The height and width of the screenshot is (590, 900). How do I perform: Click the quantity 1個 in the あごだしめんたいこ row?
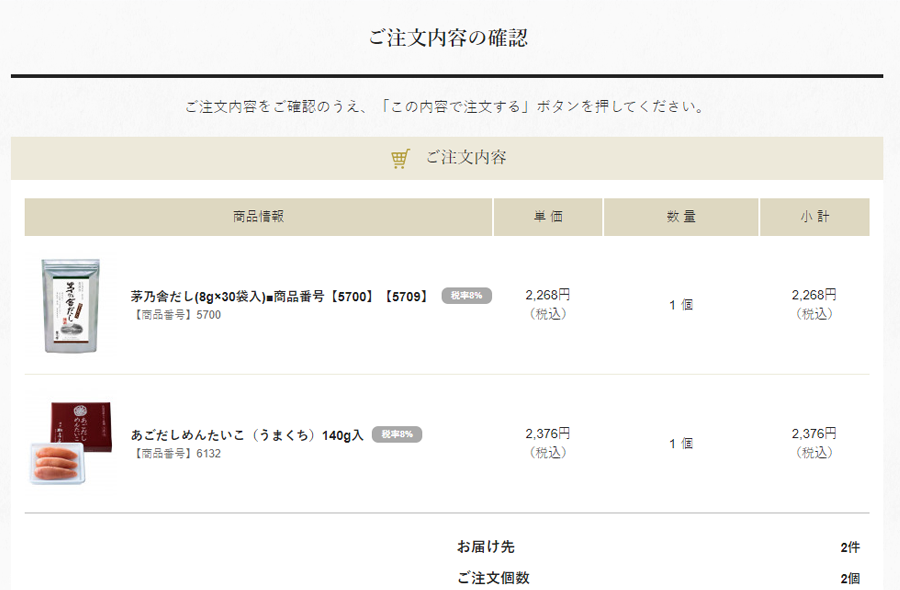pos(681,444)
